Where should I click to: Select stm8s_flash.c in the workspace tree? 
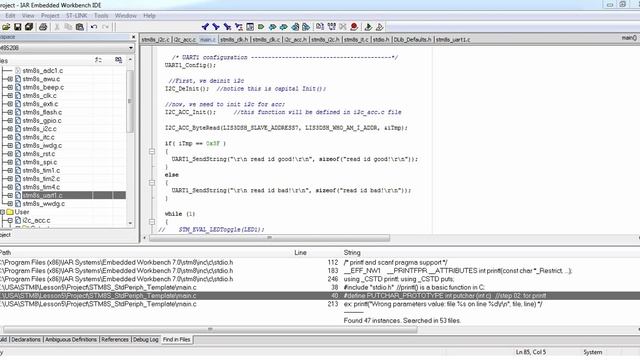point(42,112)
